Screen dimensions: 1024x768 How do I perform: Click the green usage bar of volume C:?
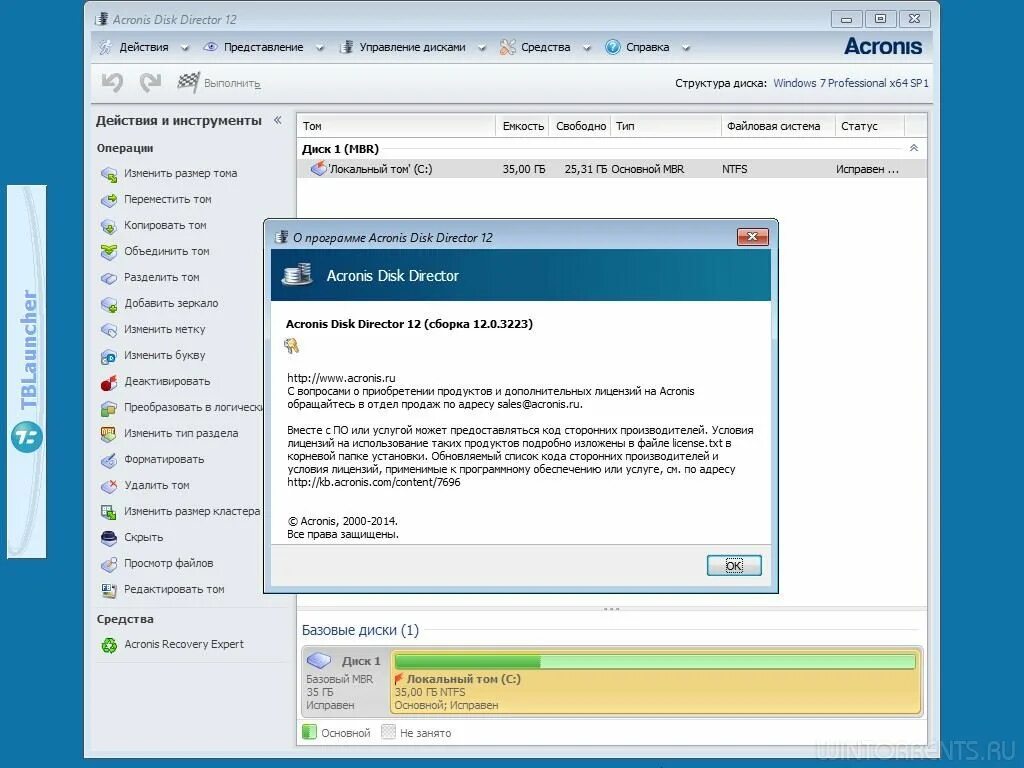654,662
